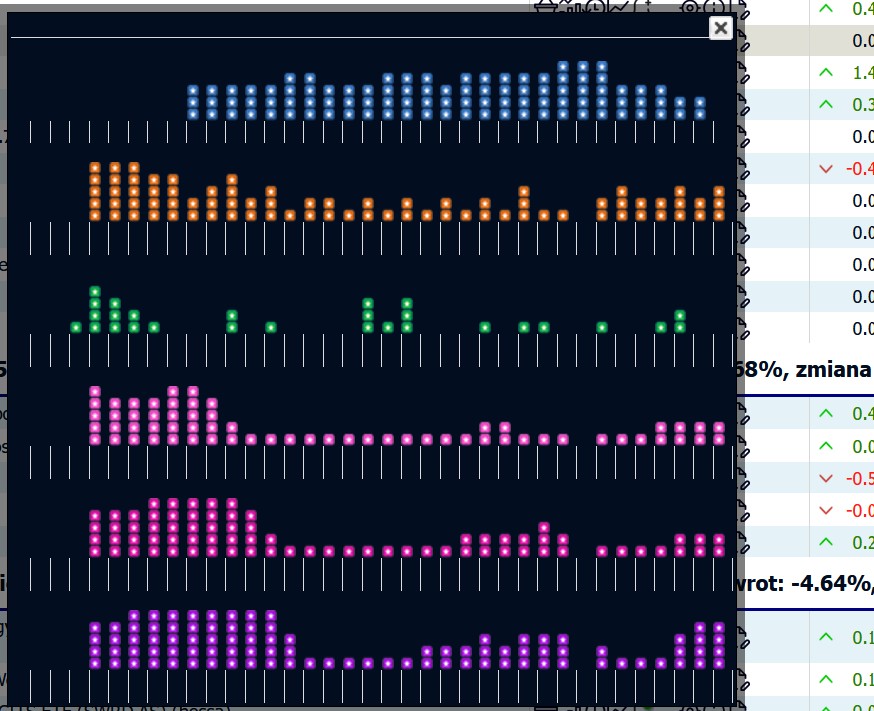The width and height of the screenshot is (874, 711).
Task: Click the green up arrow in the 0.2 row
Action: (x=825, y=542)
